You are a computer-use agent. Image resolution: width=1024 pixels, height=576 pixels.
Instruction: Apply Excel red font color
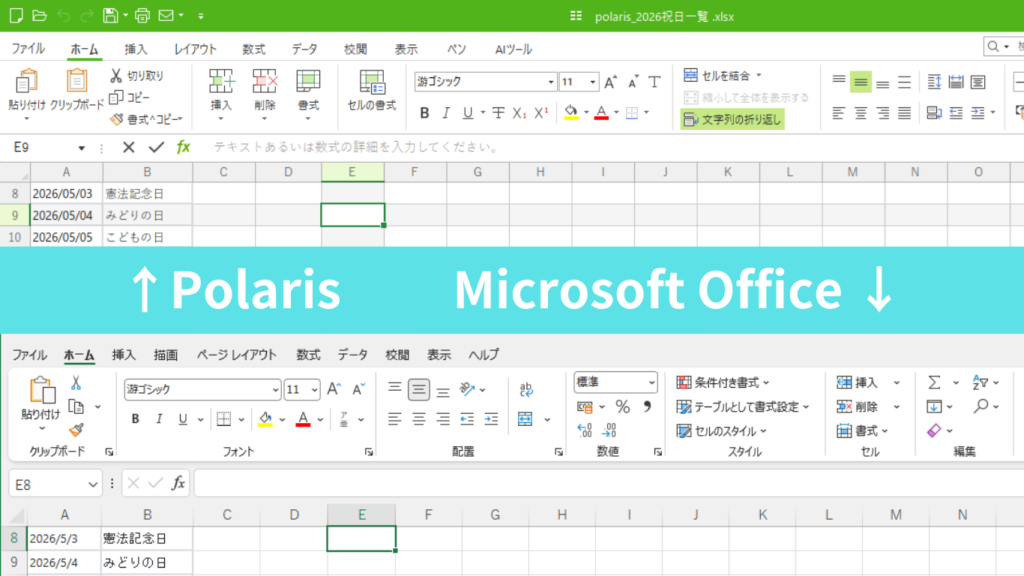(303, 419)
